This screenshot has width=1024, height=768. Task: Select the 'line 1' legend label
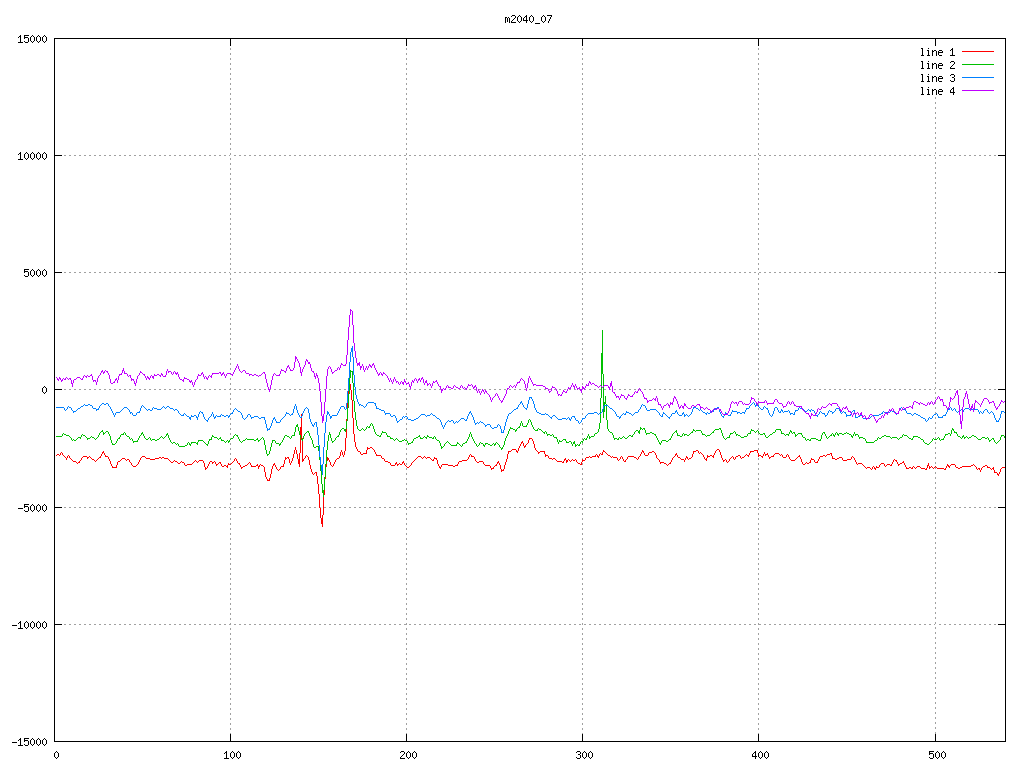tap(937, 52)
